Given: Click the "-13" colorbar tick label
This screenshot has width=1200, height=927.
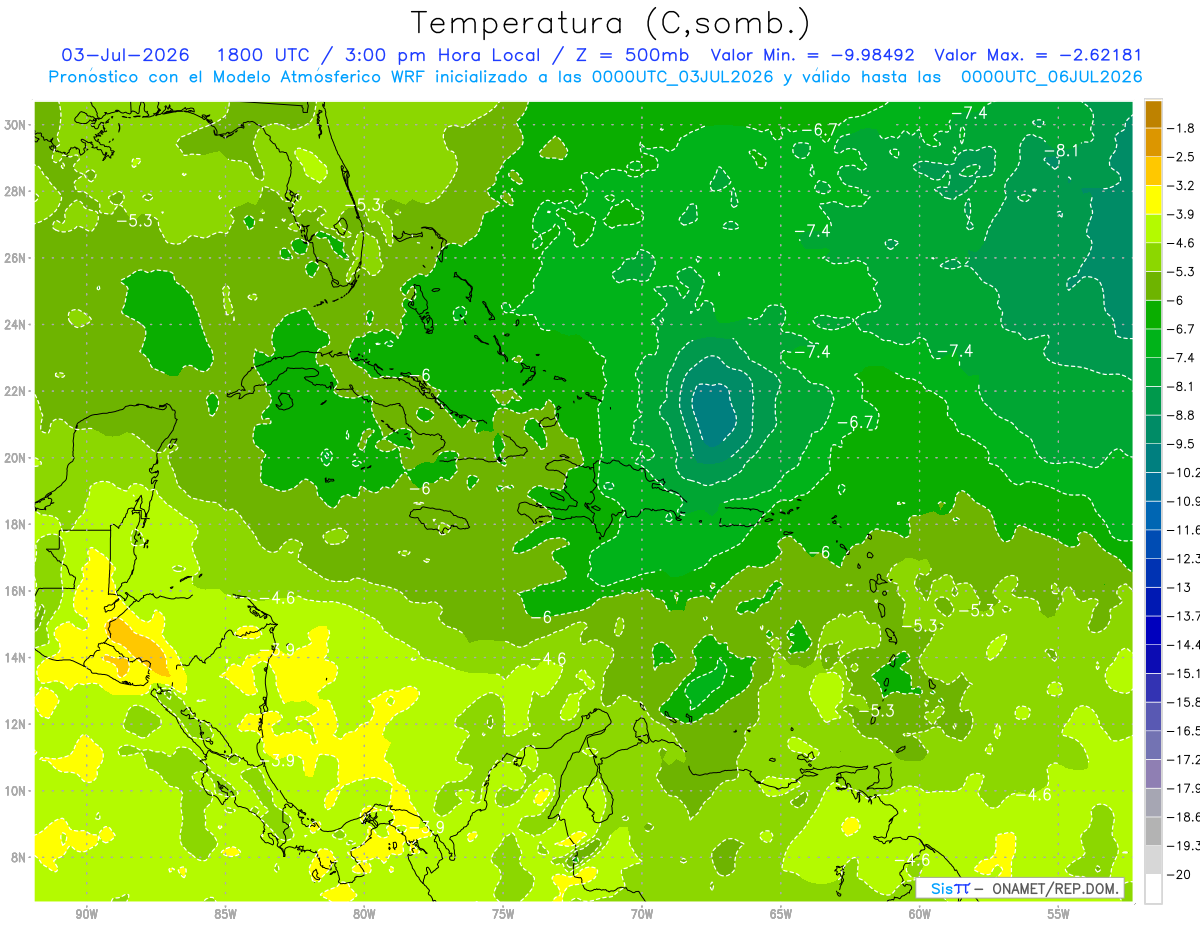Looking at the screenshot, I should tap(1179, 587).
